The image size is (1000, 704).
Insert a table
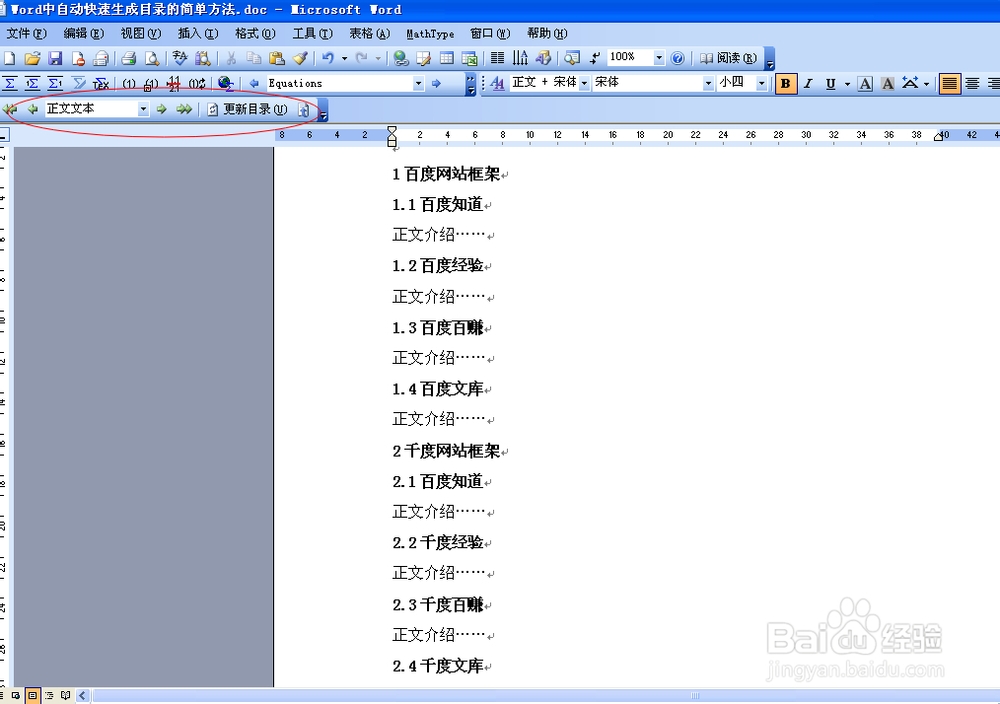click(446, 59)
